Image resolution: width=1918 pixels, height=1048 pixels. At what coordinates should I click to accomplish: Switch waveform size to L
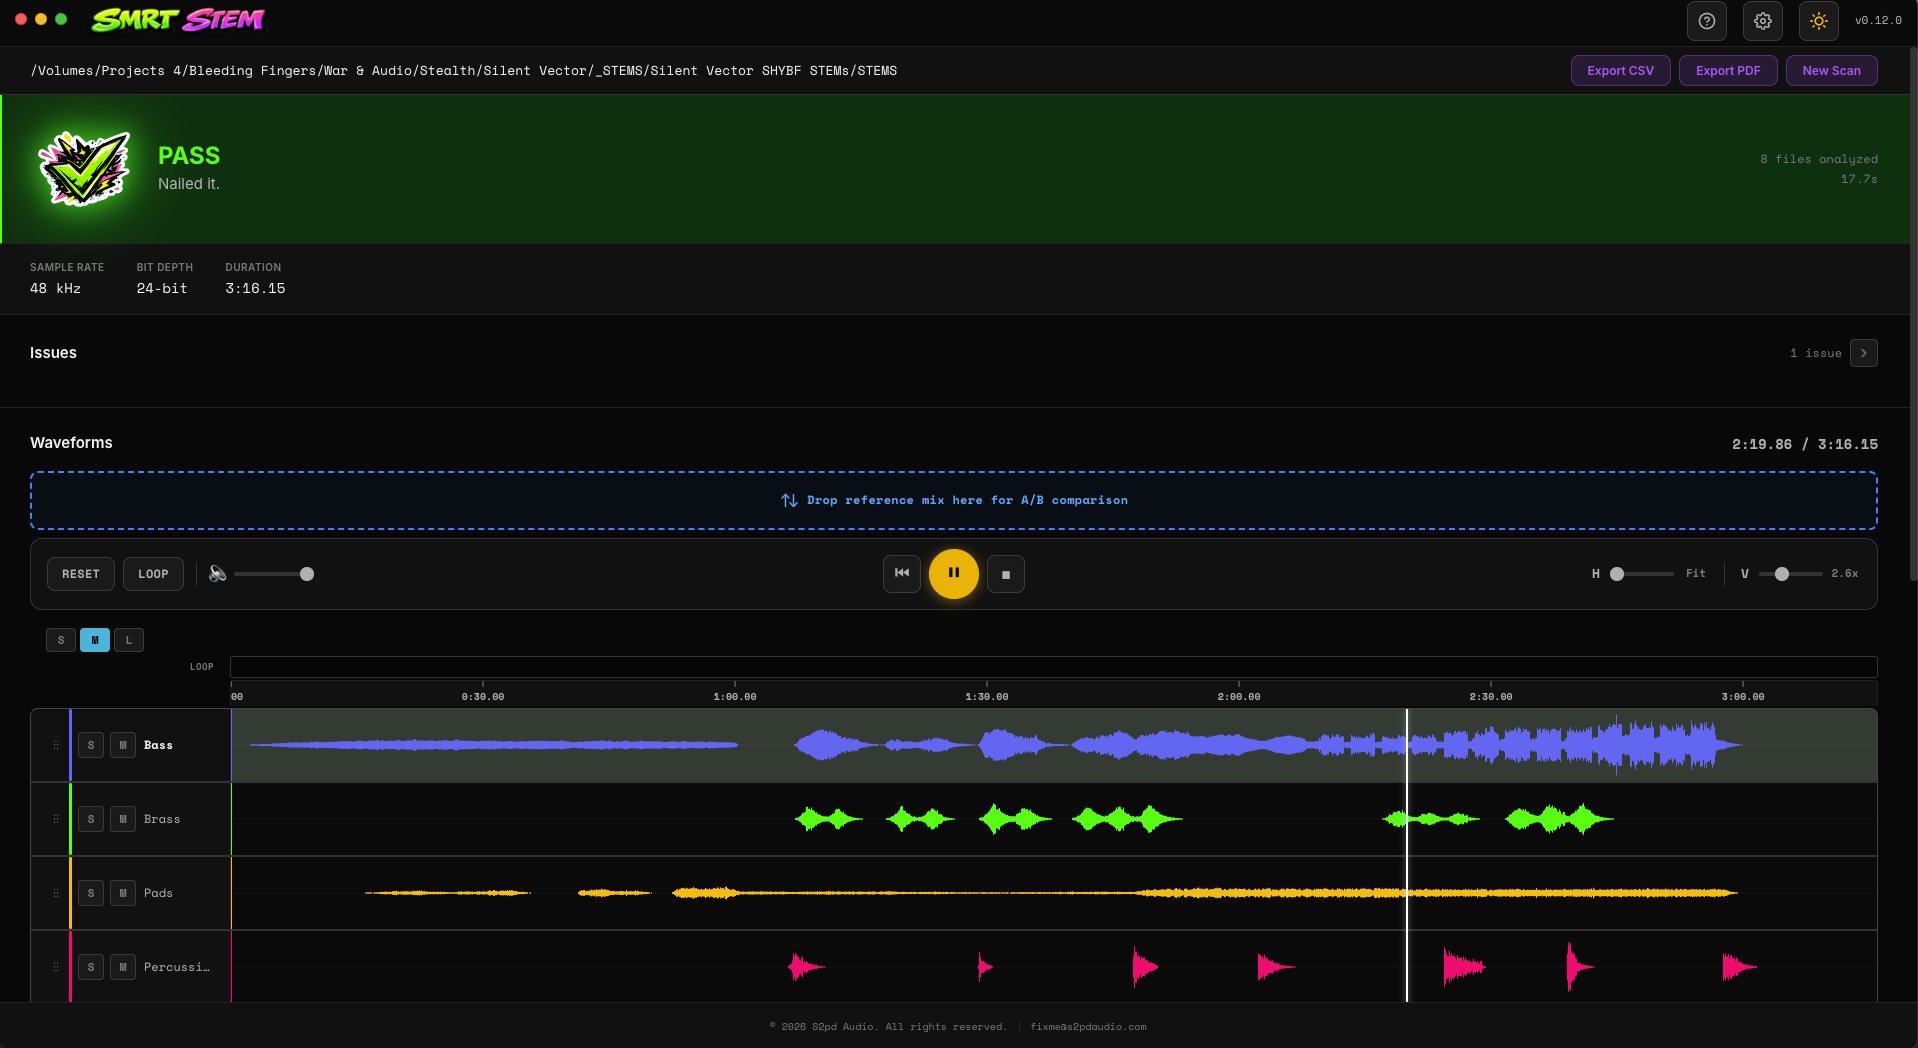(129, 640)
